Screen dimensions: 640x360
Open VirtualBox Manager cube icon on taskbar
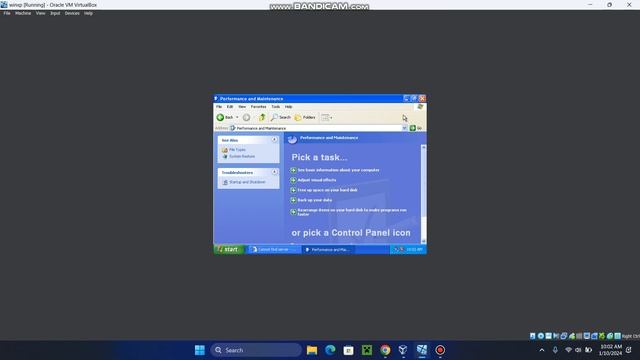403,350
